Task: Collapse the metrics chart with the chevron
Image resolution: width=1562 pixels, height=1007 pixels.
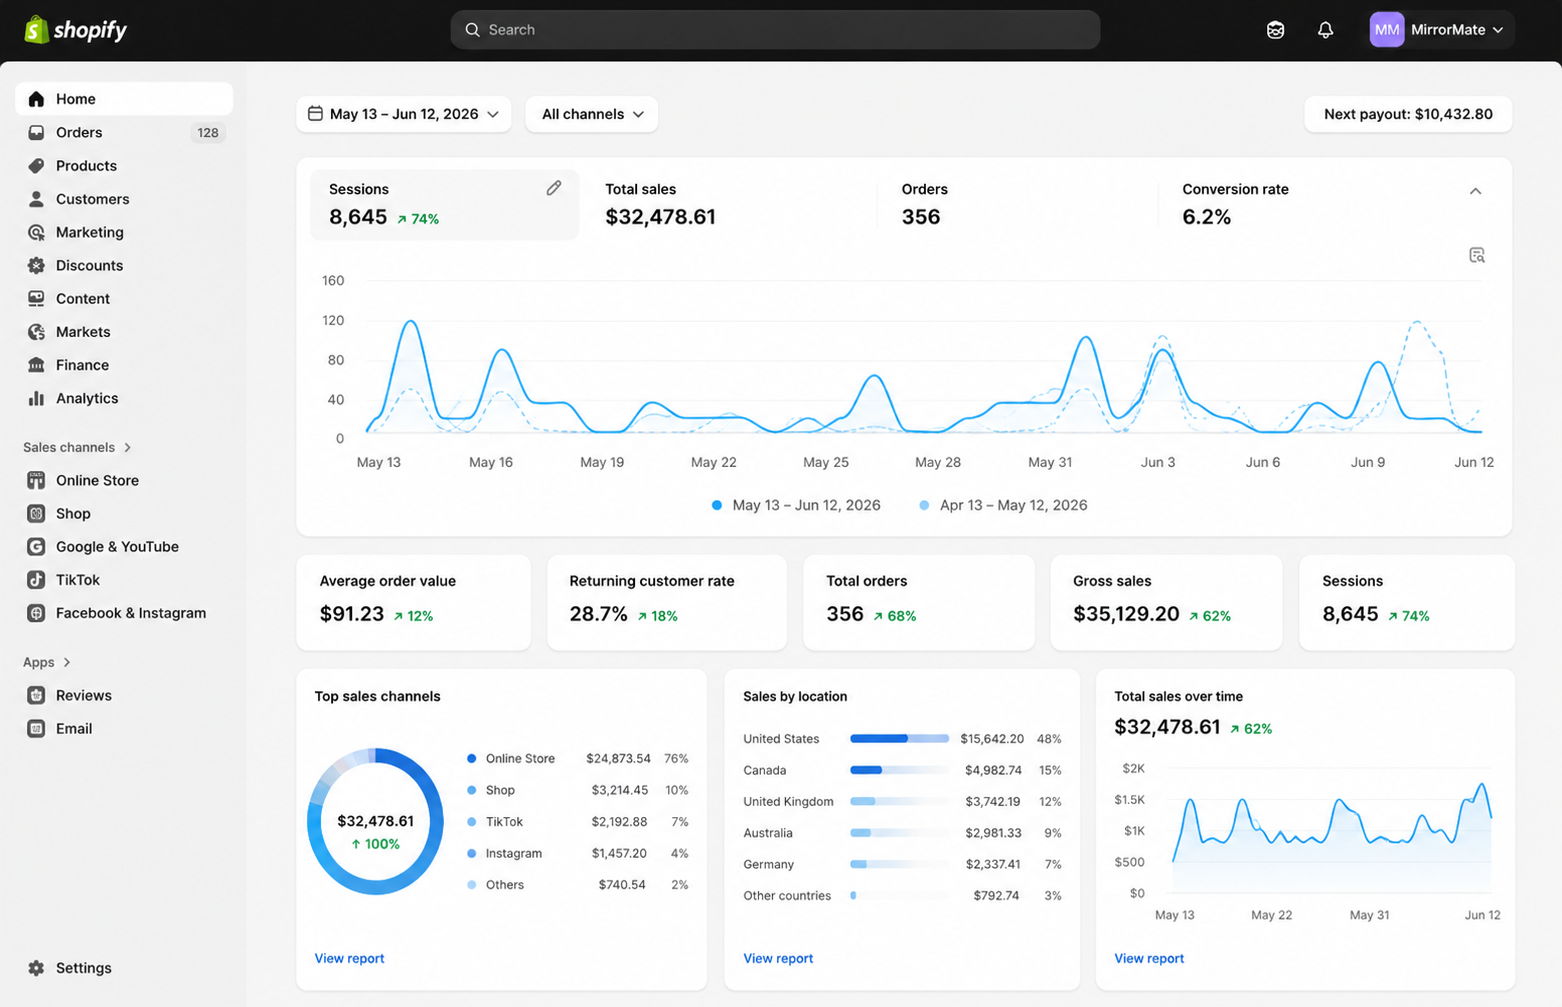Action: tap(1475, 191)
